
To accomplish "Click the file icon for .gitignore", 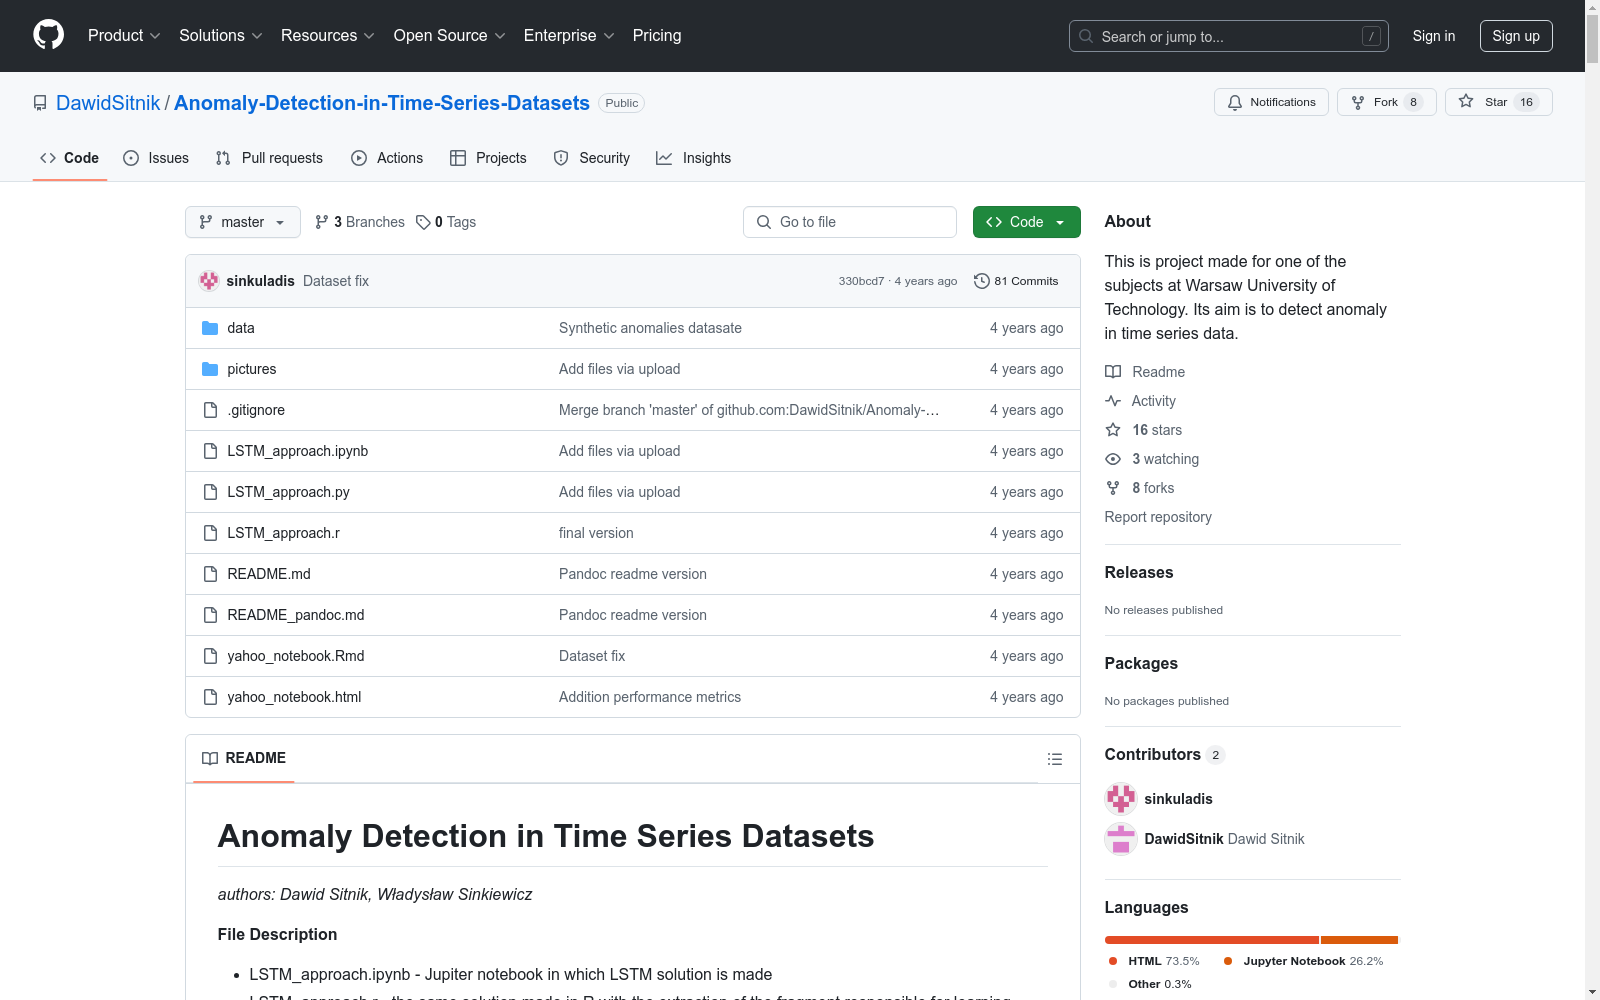I will click(x=210, y=410).
